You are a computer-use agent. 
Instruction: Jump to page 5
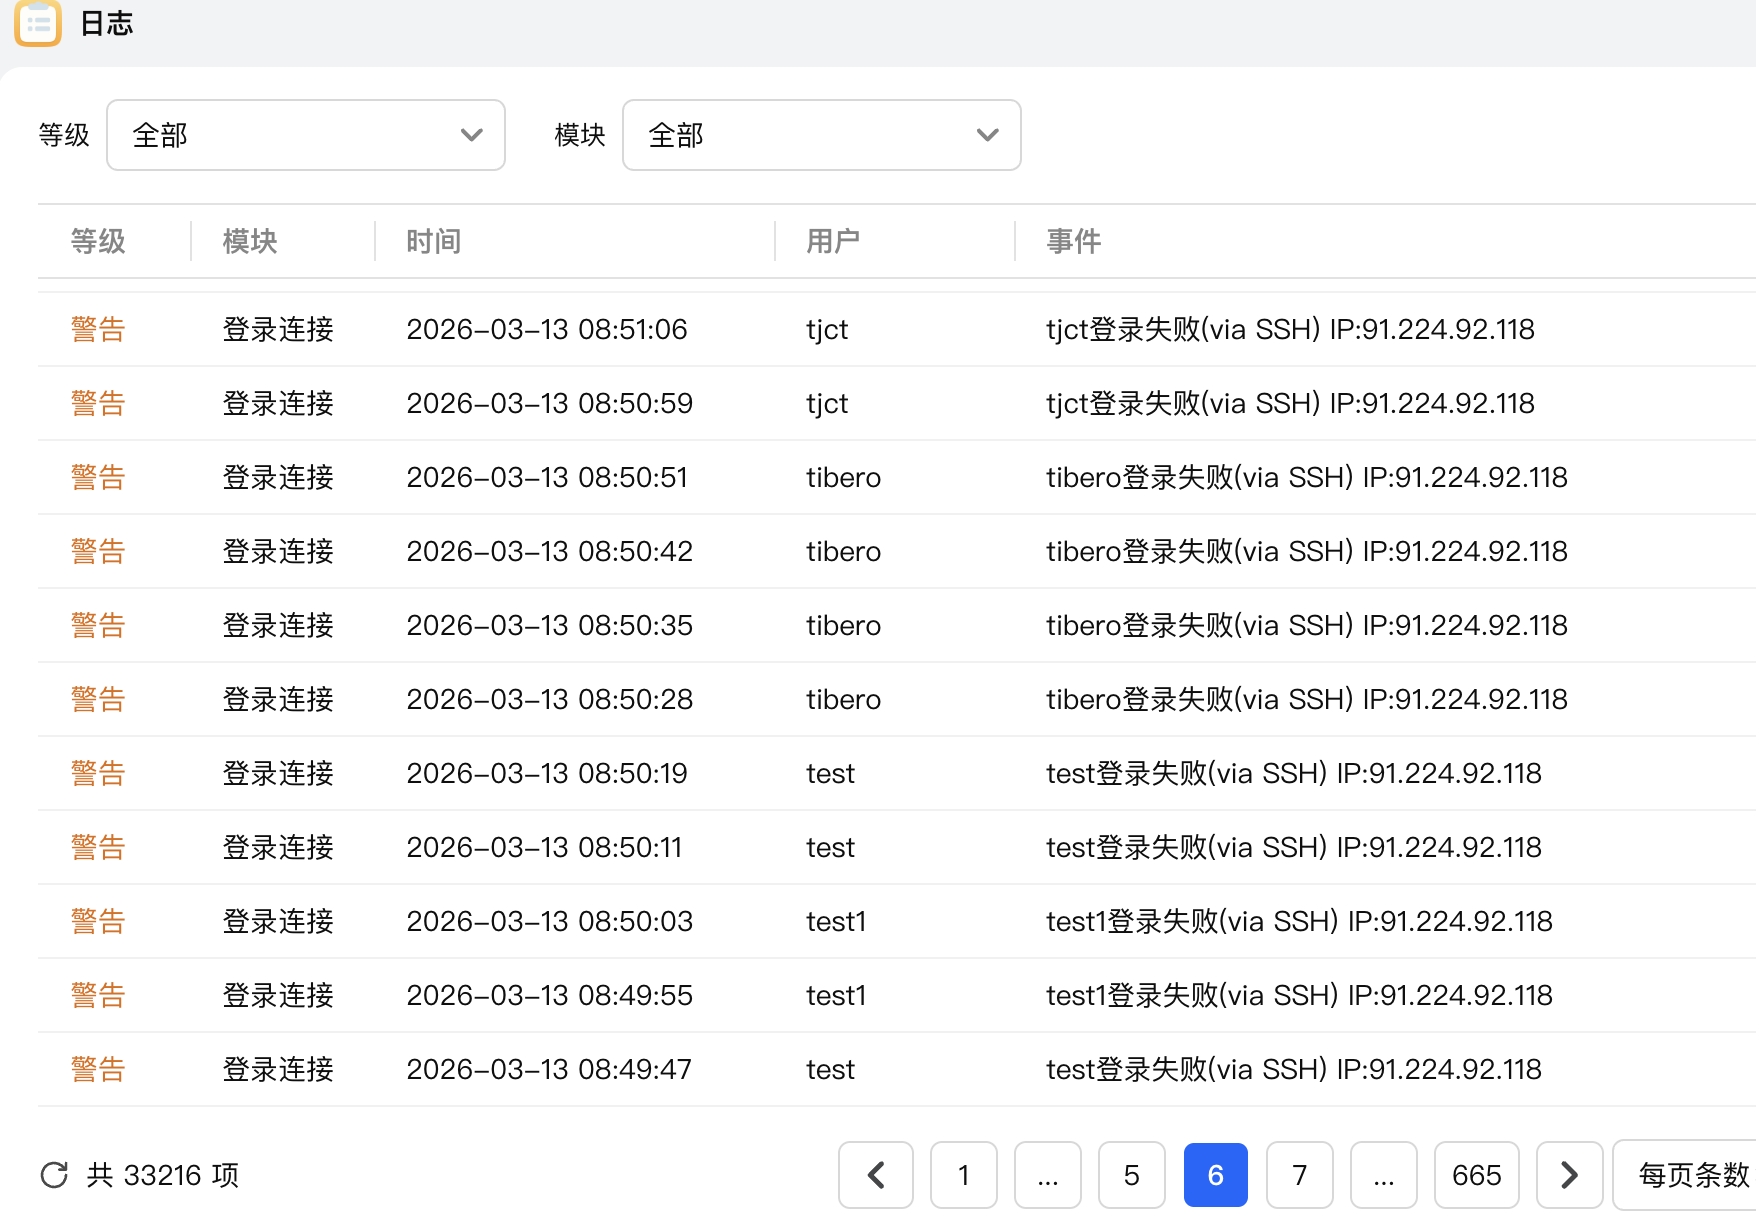point(1131,1175)
